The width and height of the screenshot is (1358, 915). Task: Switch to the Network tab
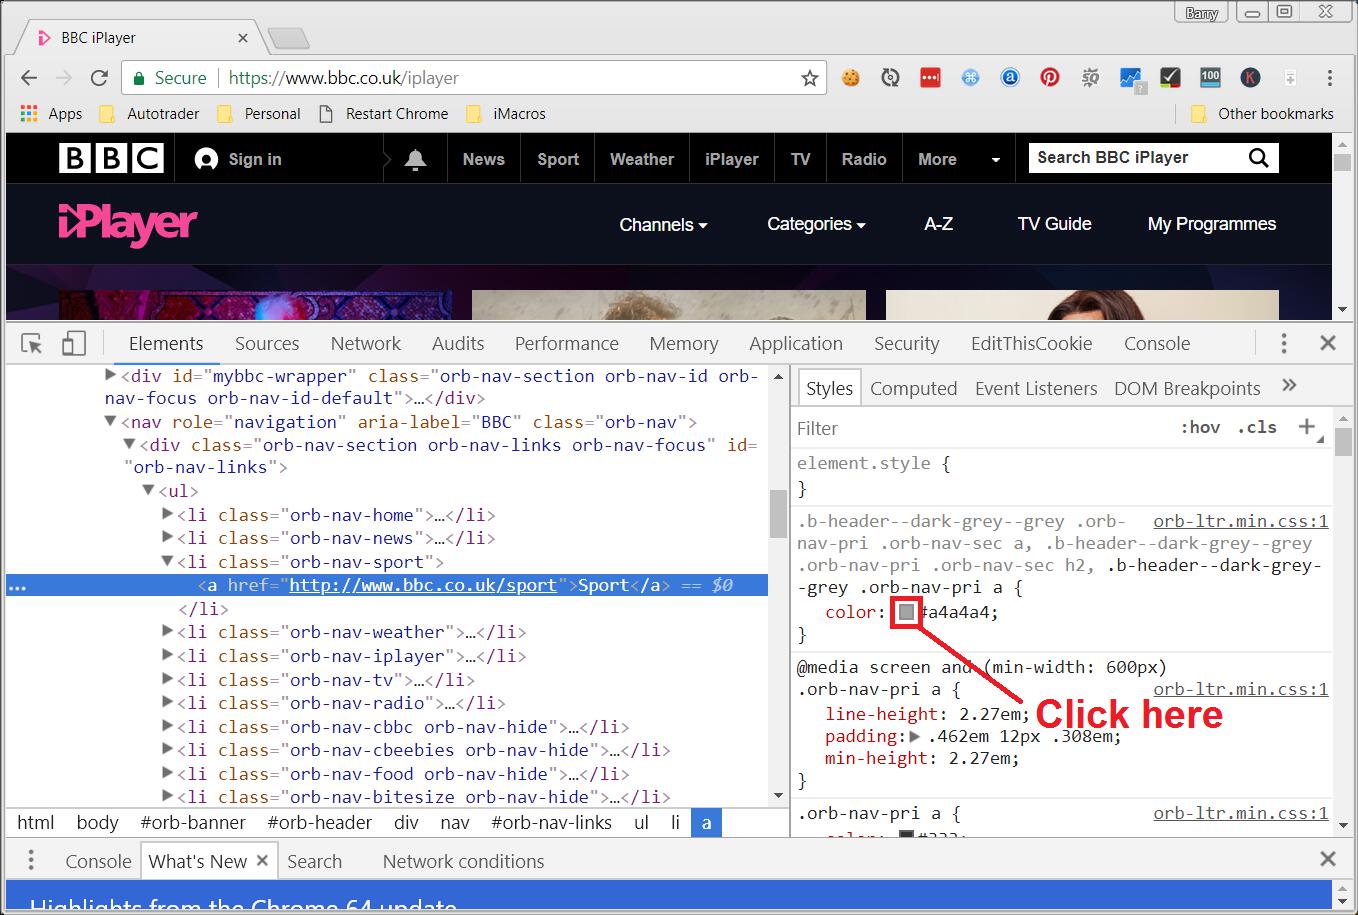click(x=365, y=343)
